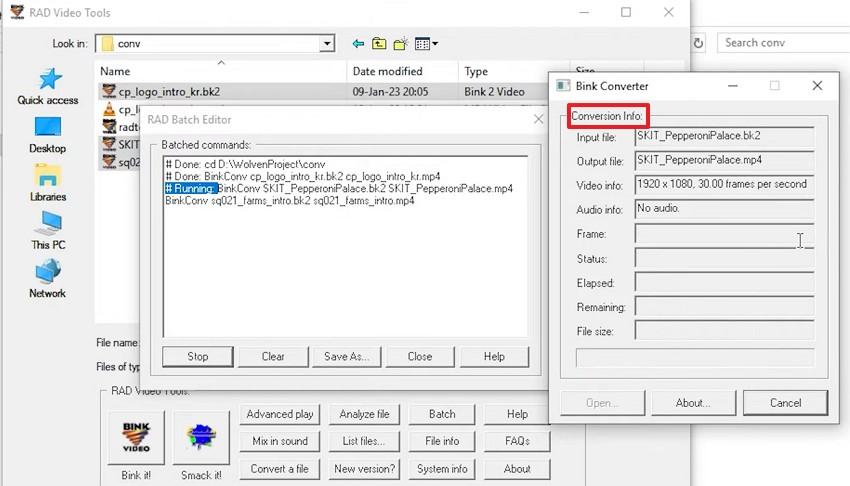Open Quick access in the sidebar
The height and width of the screenshot is (486, 850).
48,87
